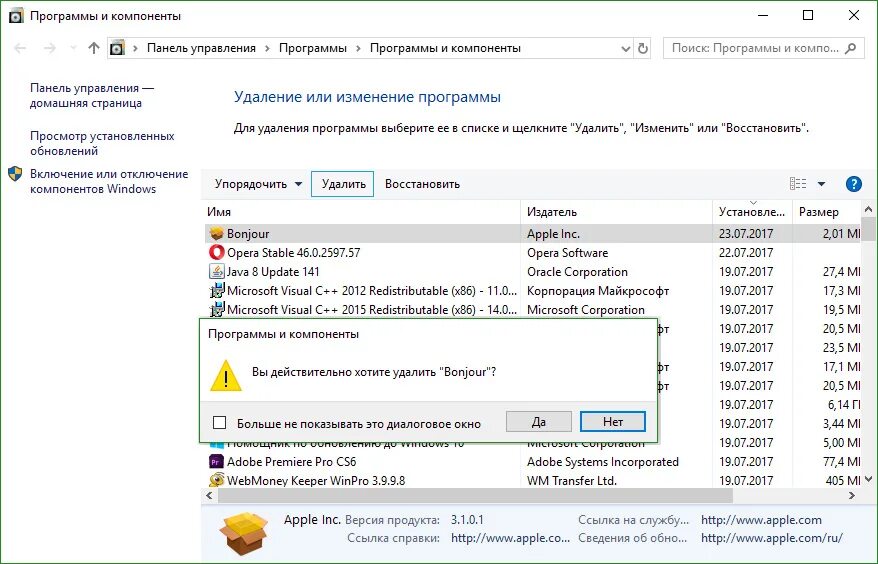The image size is (878, 564).
Task: Click the Панель управления breadcrumb
Action: click(201, 48)
